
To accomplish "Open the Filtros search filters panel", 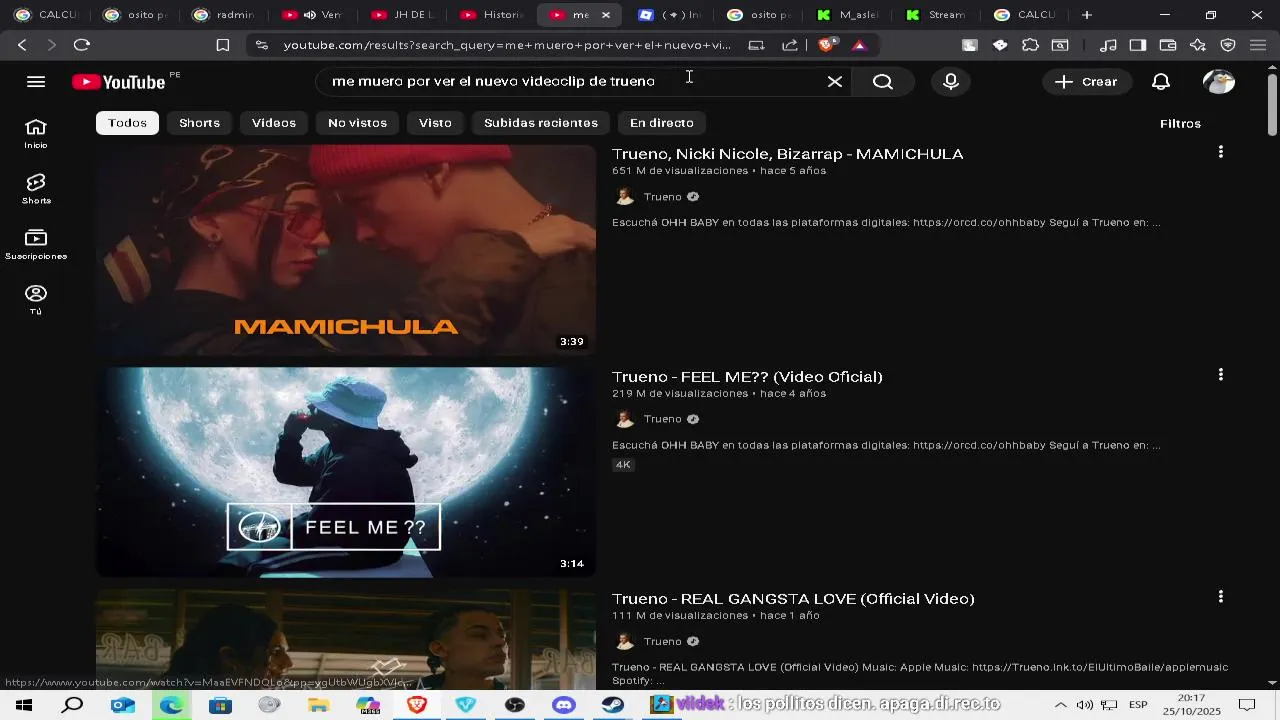I will click(1180, 123).
